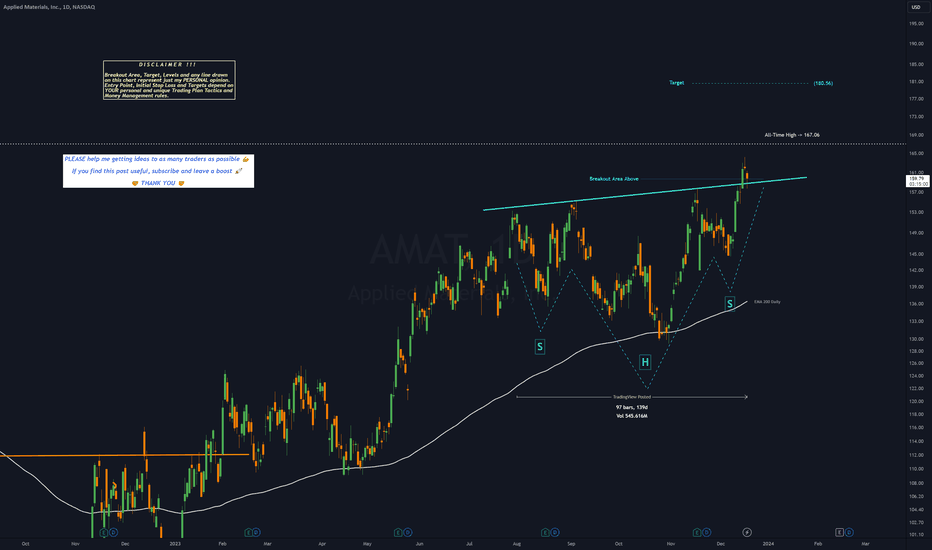Select the Vol 545.616M text

pos(632,416)
